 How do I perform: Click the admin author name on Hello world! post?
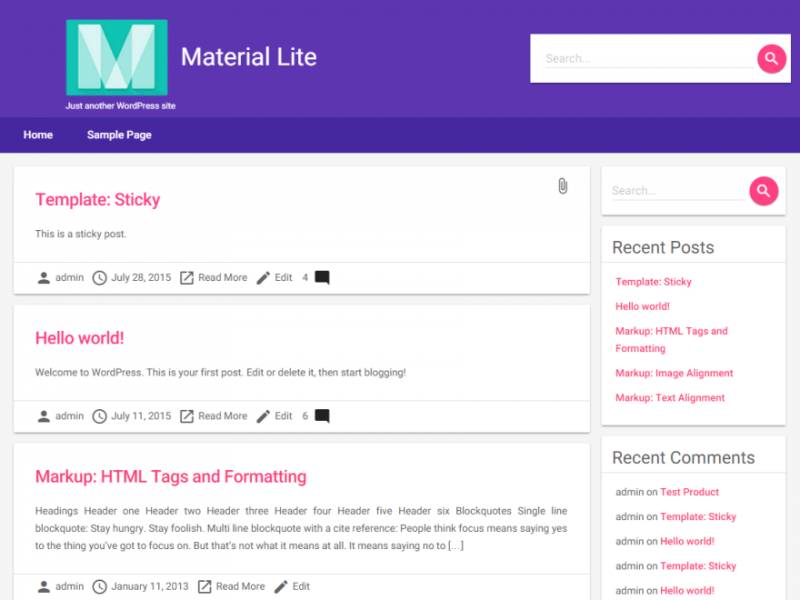(x=69, y=416)
